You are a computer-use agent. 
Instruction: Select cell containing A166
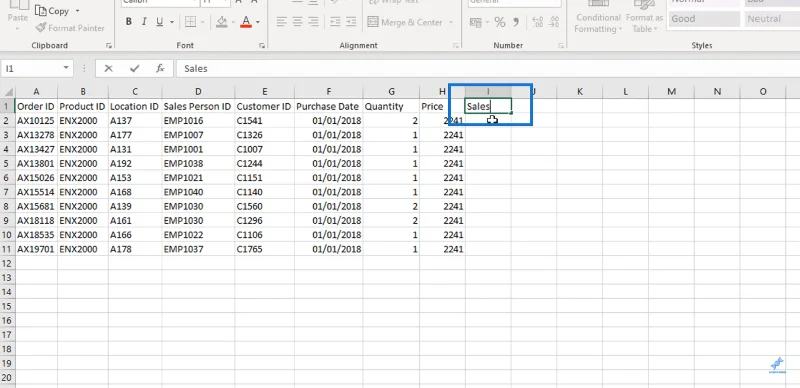(135, 235)
